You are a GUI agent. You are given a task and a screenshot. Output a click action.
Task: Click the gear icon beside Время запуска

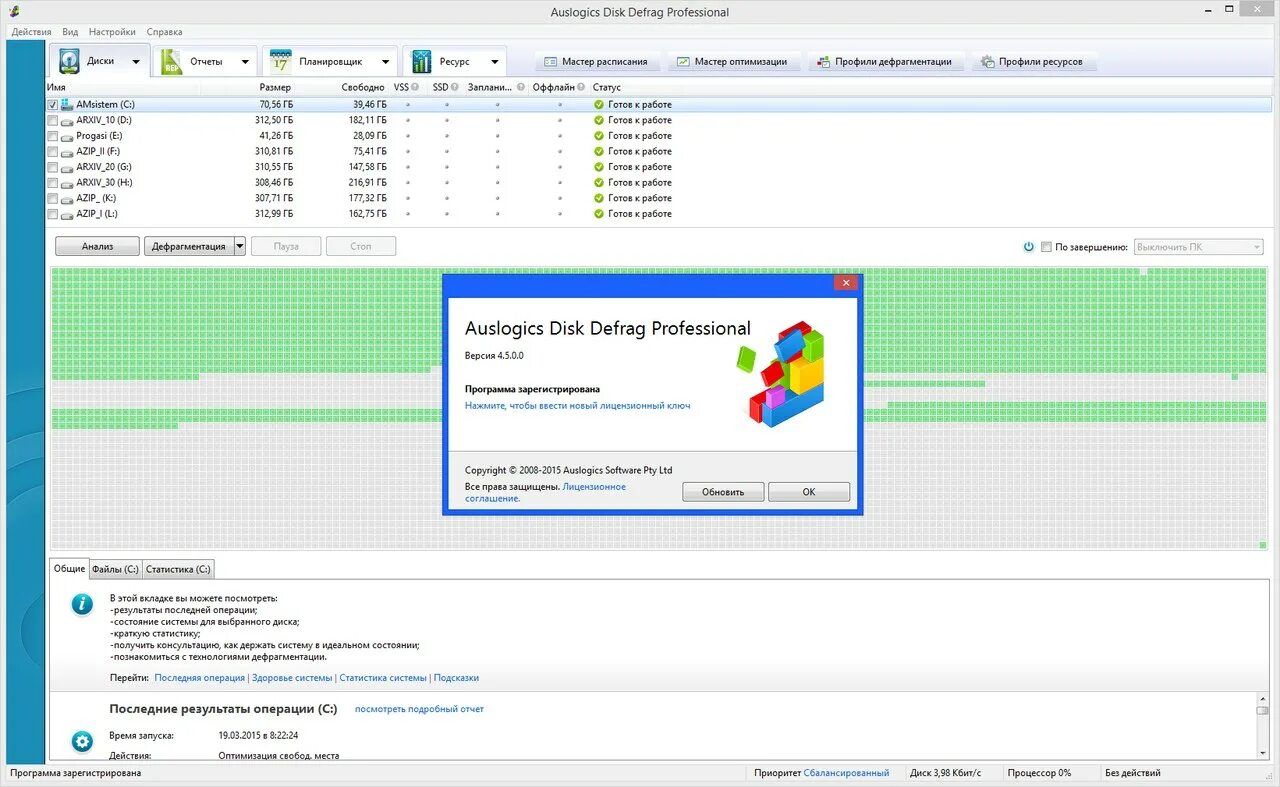tap(82, 741)
